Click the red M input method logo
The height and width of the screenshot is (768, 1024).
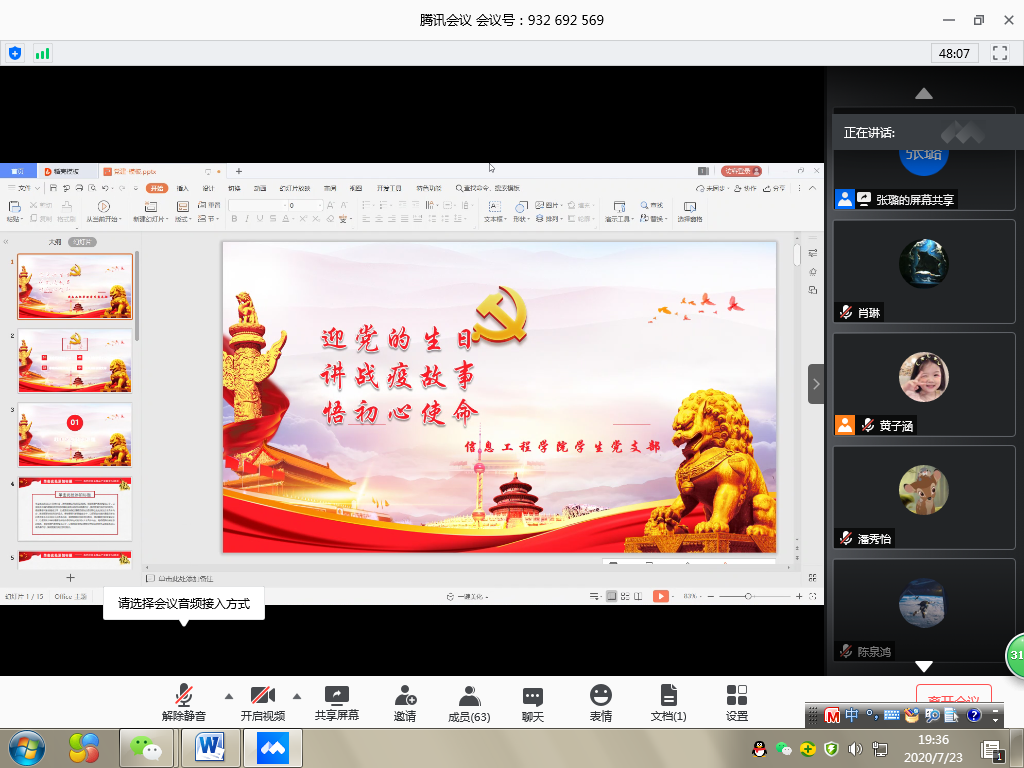[832, 715]
